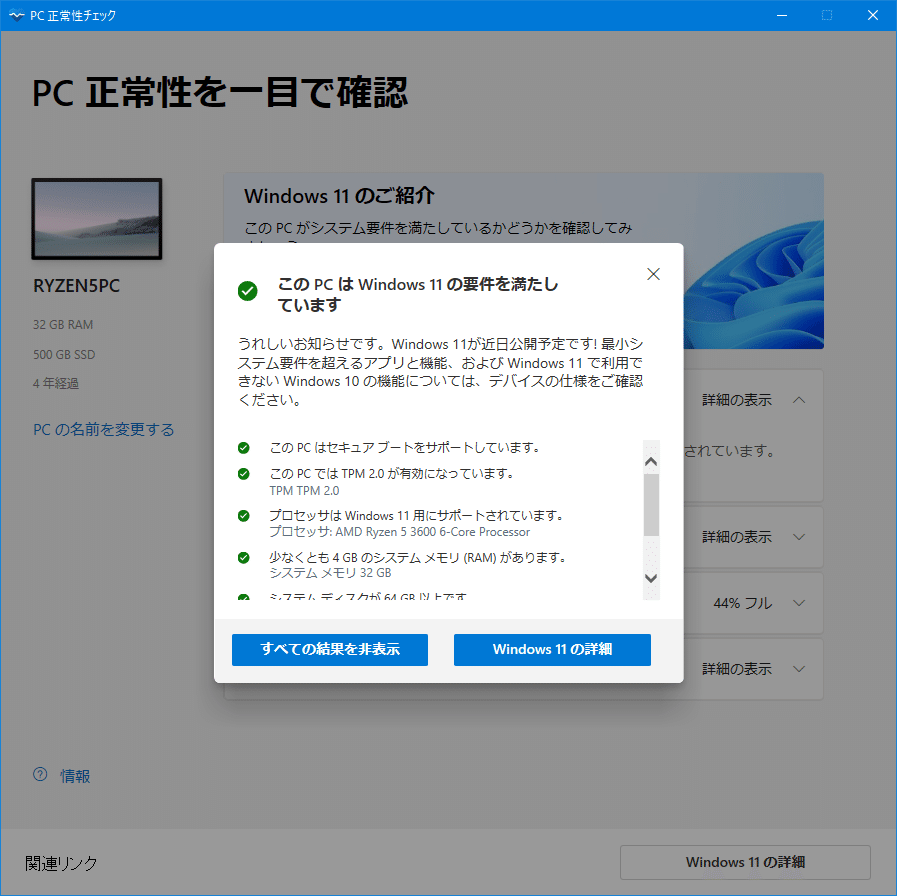The width and height of the screenshot is (897, 896).
Task: Click the すべての結果を非表示 button
Action: pyautogui.click(x=330, y=649)
